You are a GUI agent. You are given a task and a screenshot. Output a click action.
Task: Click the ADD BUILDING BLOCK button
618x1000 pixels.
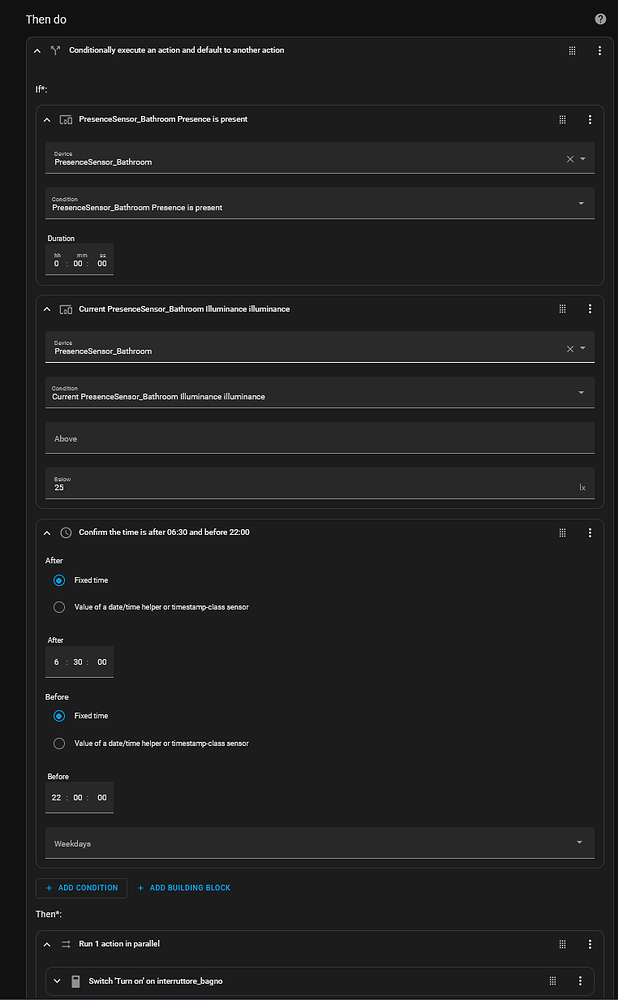(184, 887)
